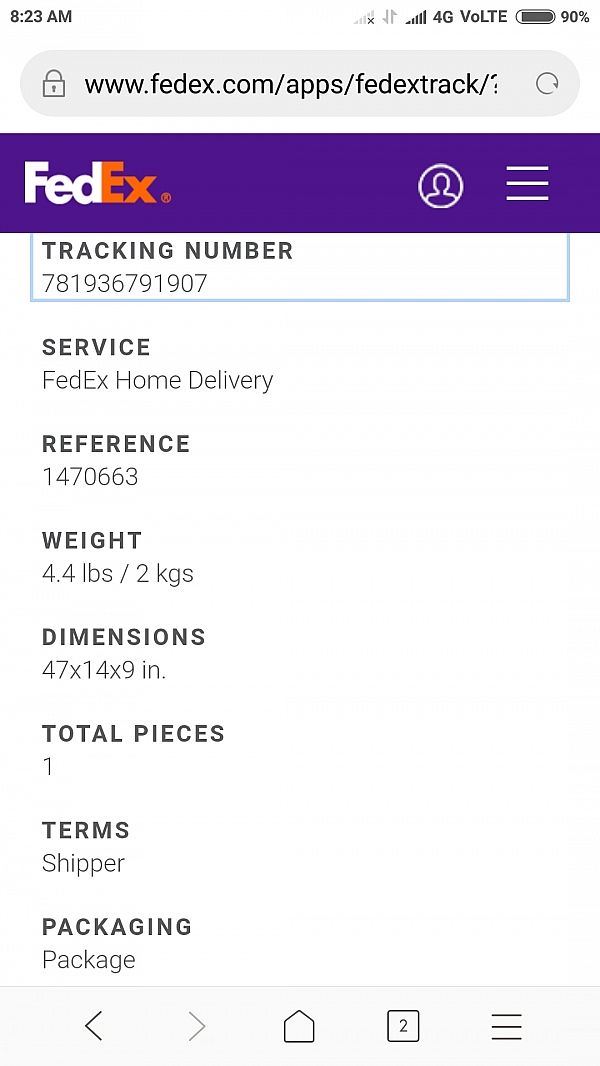Tap the dimensions value 47x14x9 in.
Viewport: 600px width, 1066px height.
point(104,670)
